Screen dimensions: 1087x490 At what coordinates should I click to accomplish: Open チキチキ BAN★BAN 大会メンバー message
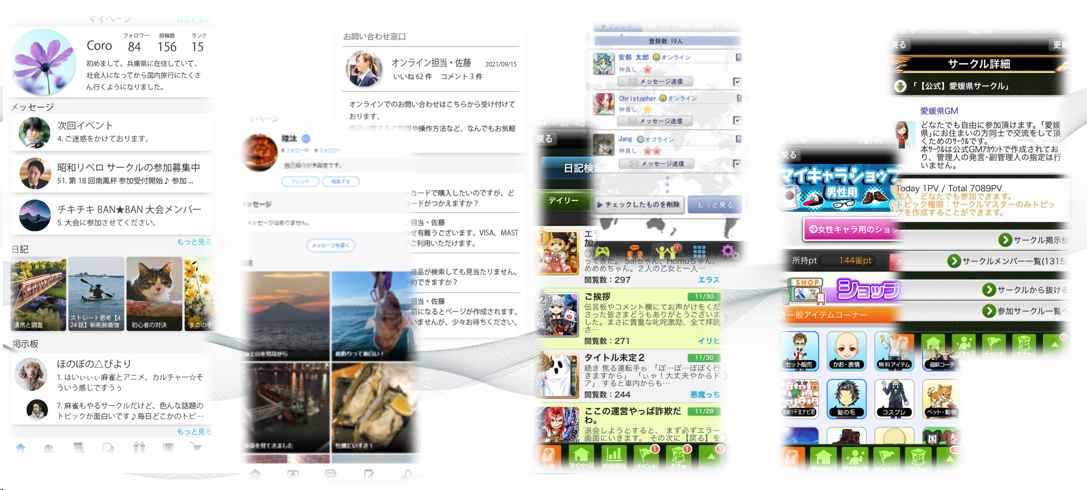112,216
